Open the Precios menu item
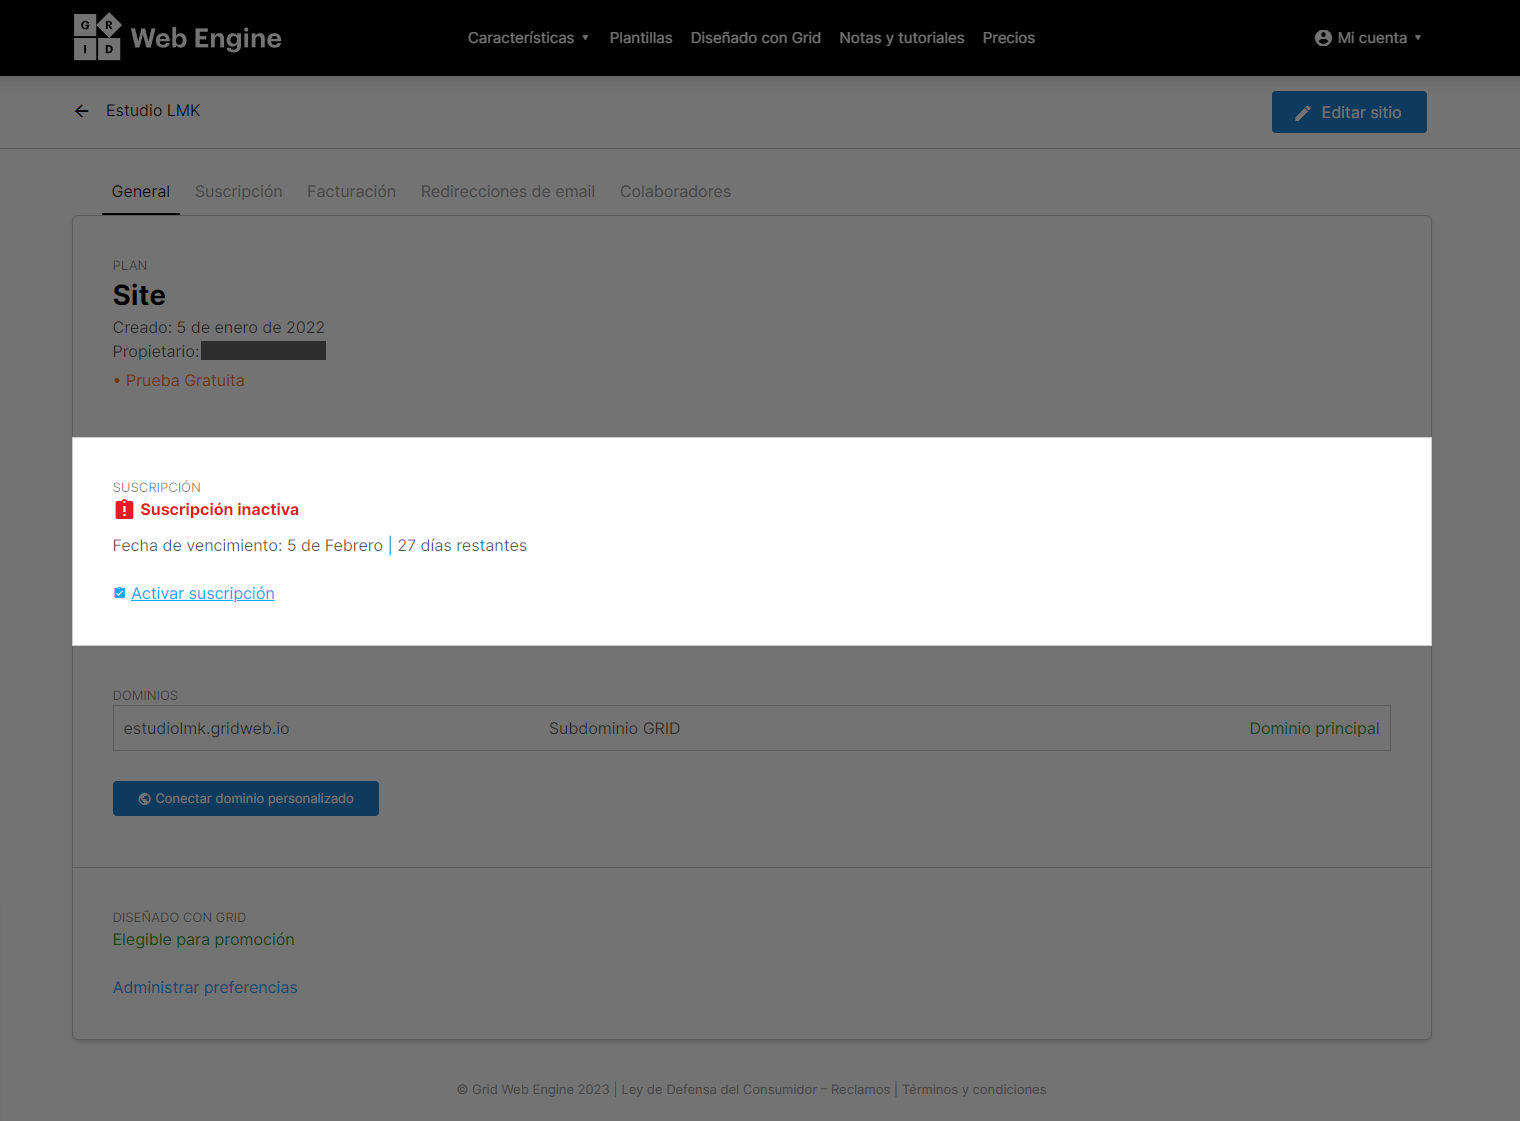The height and width of the screenshot is (1121, 1520). pyautogui.click(x=1008, y=38)
